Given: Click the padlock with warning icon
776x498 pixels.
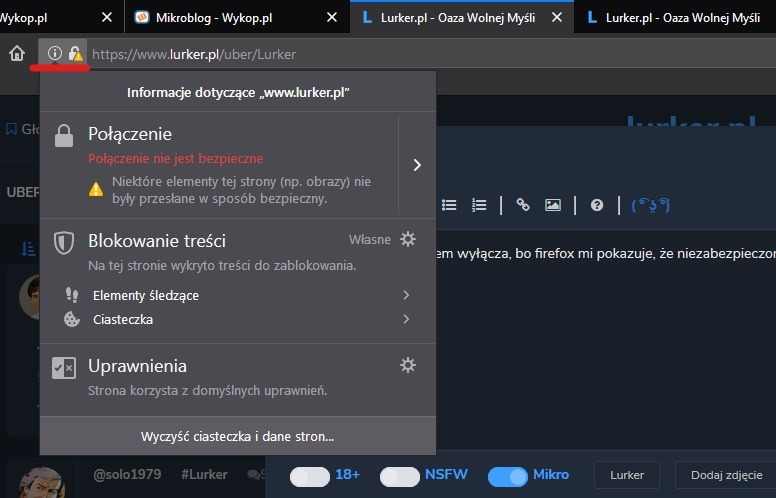Looking at the screenshot, I should 75,53.
